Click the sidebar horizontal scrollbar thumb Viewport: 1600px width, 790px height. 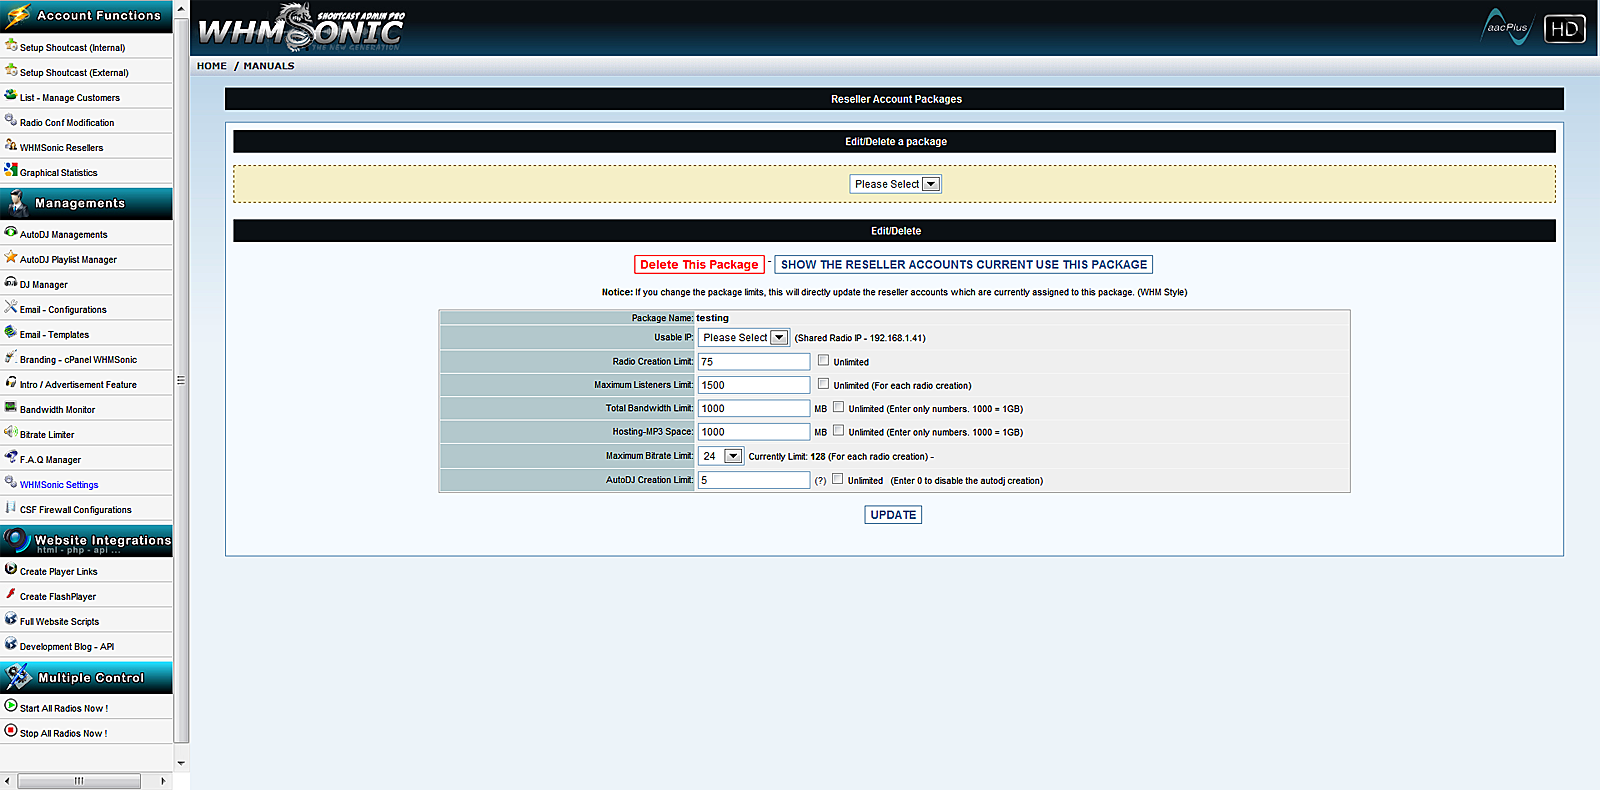point(79,781)
